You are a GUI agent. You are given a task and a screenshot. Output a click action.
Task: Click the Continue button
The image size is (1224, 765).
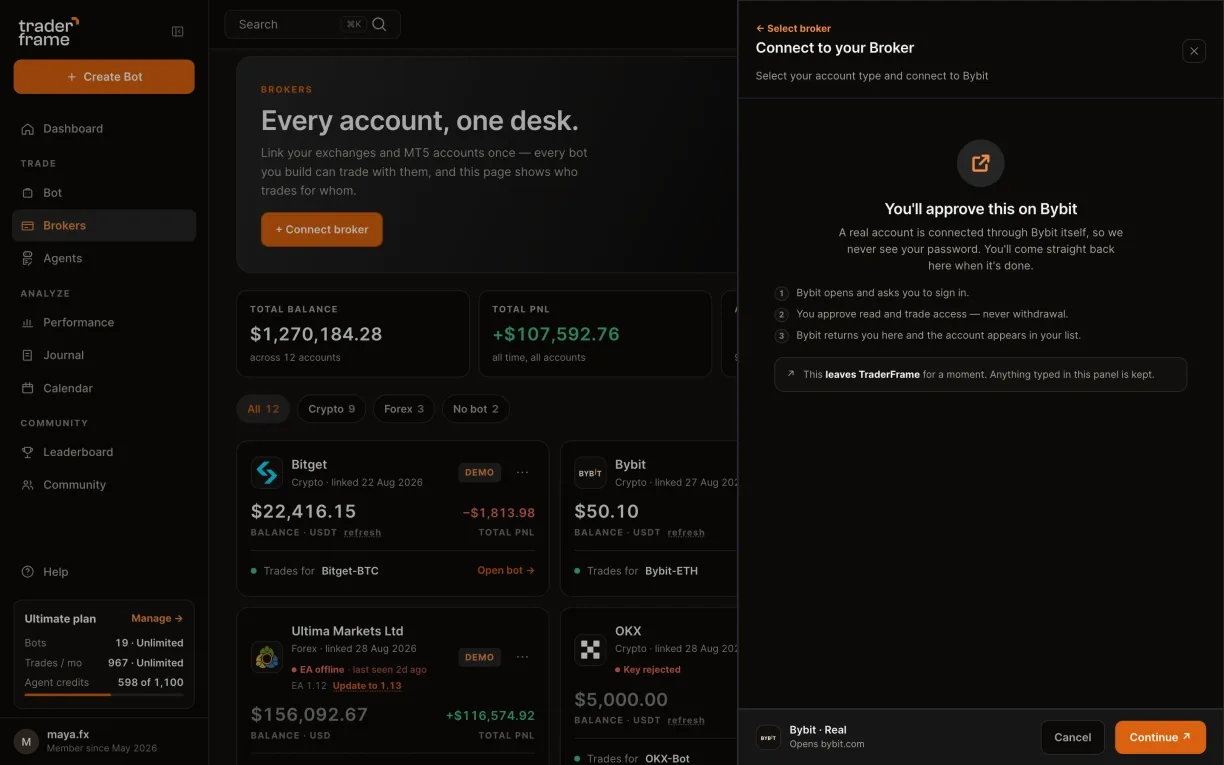click(x=1160, y=737)
